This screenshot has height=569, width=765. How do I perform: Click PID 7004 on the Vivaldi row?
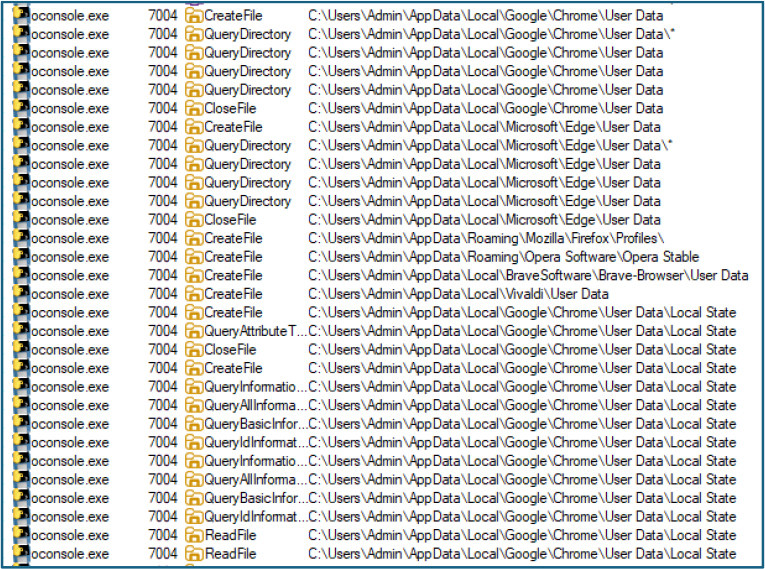coord(163,294)
